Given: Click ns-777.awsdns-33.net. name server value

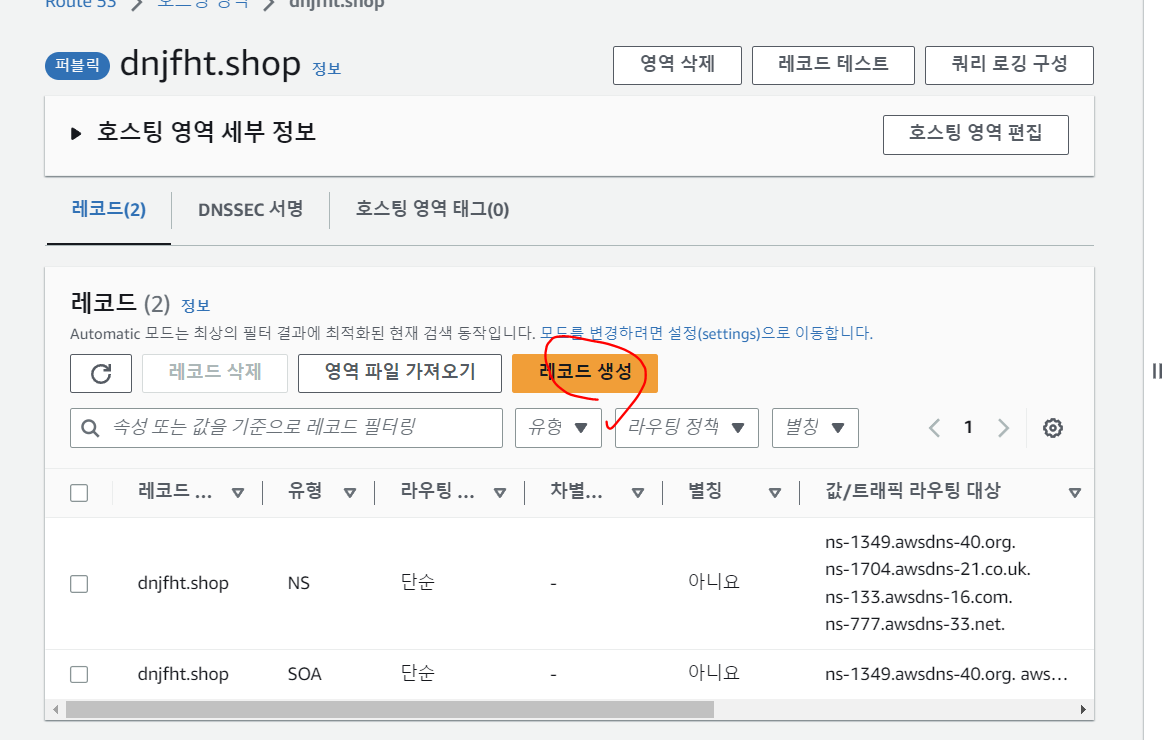Looking at the screenshot, I should pyautogui.click(x=916, y=624).
